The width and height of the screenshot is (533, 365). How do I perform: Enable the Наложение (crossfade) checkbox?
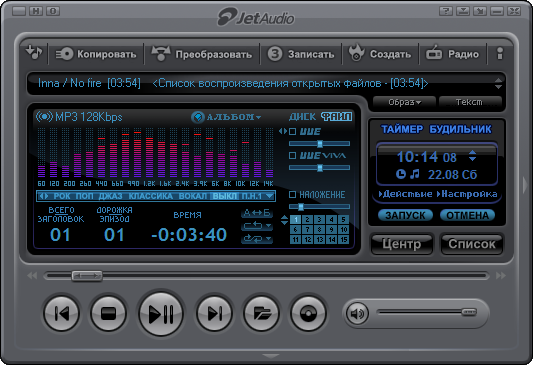(292, 194)
